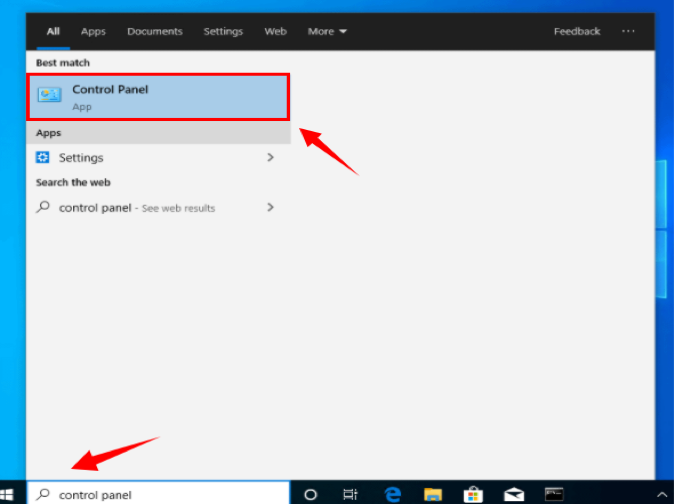The width and height of the screenshot is (675, 504).
Task: Open the Windows Start menu
Action: point(8,495)
